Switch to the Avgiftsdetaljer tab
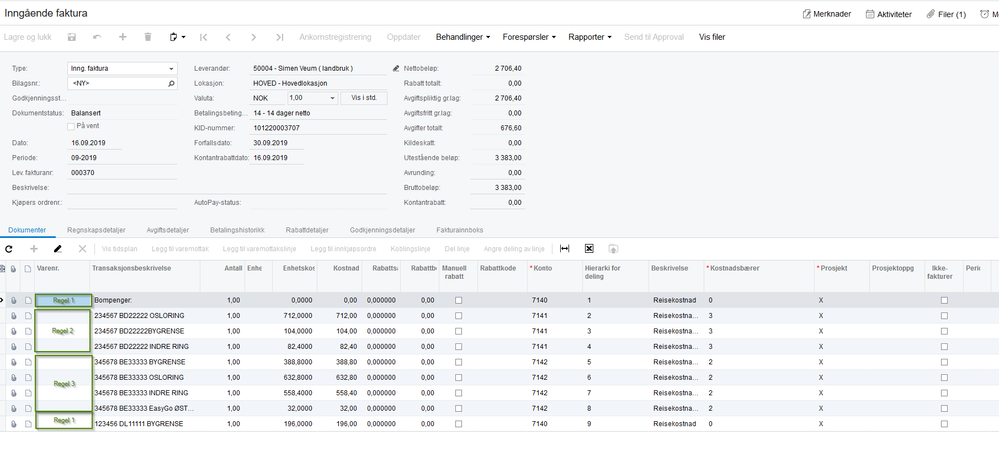Screen dimensions: 999x456 pos(168,230)
